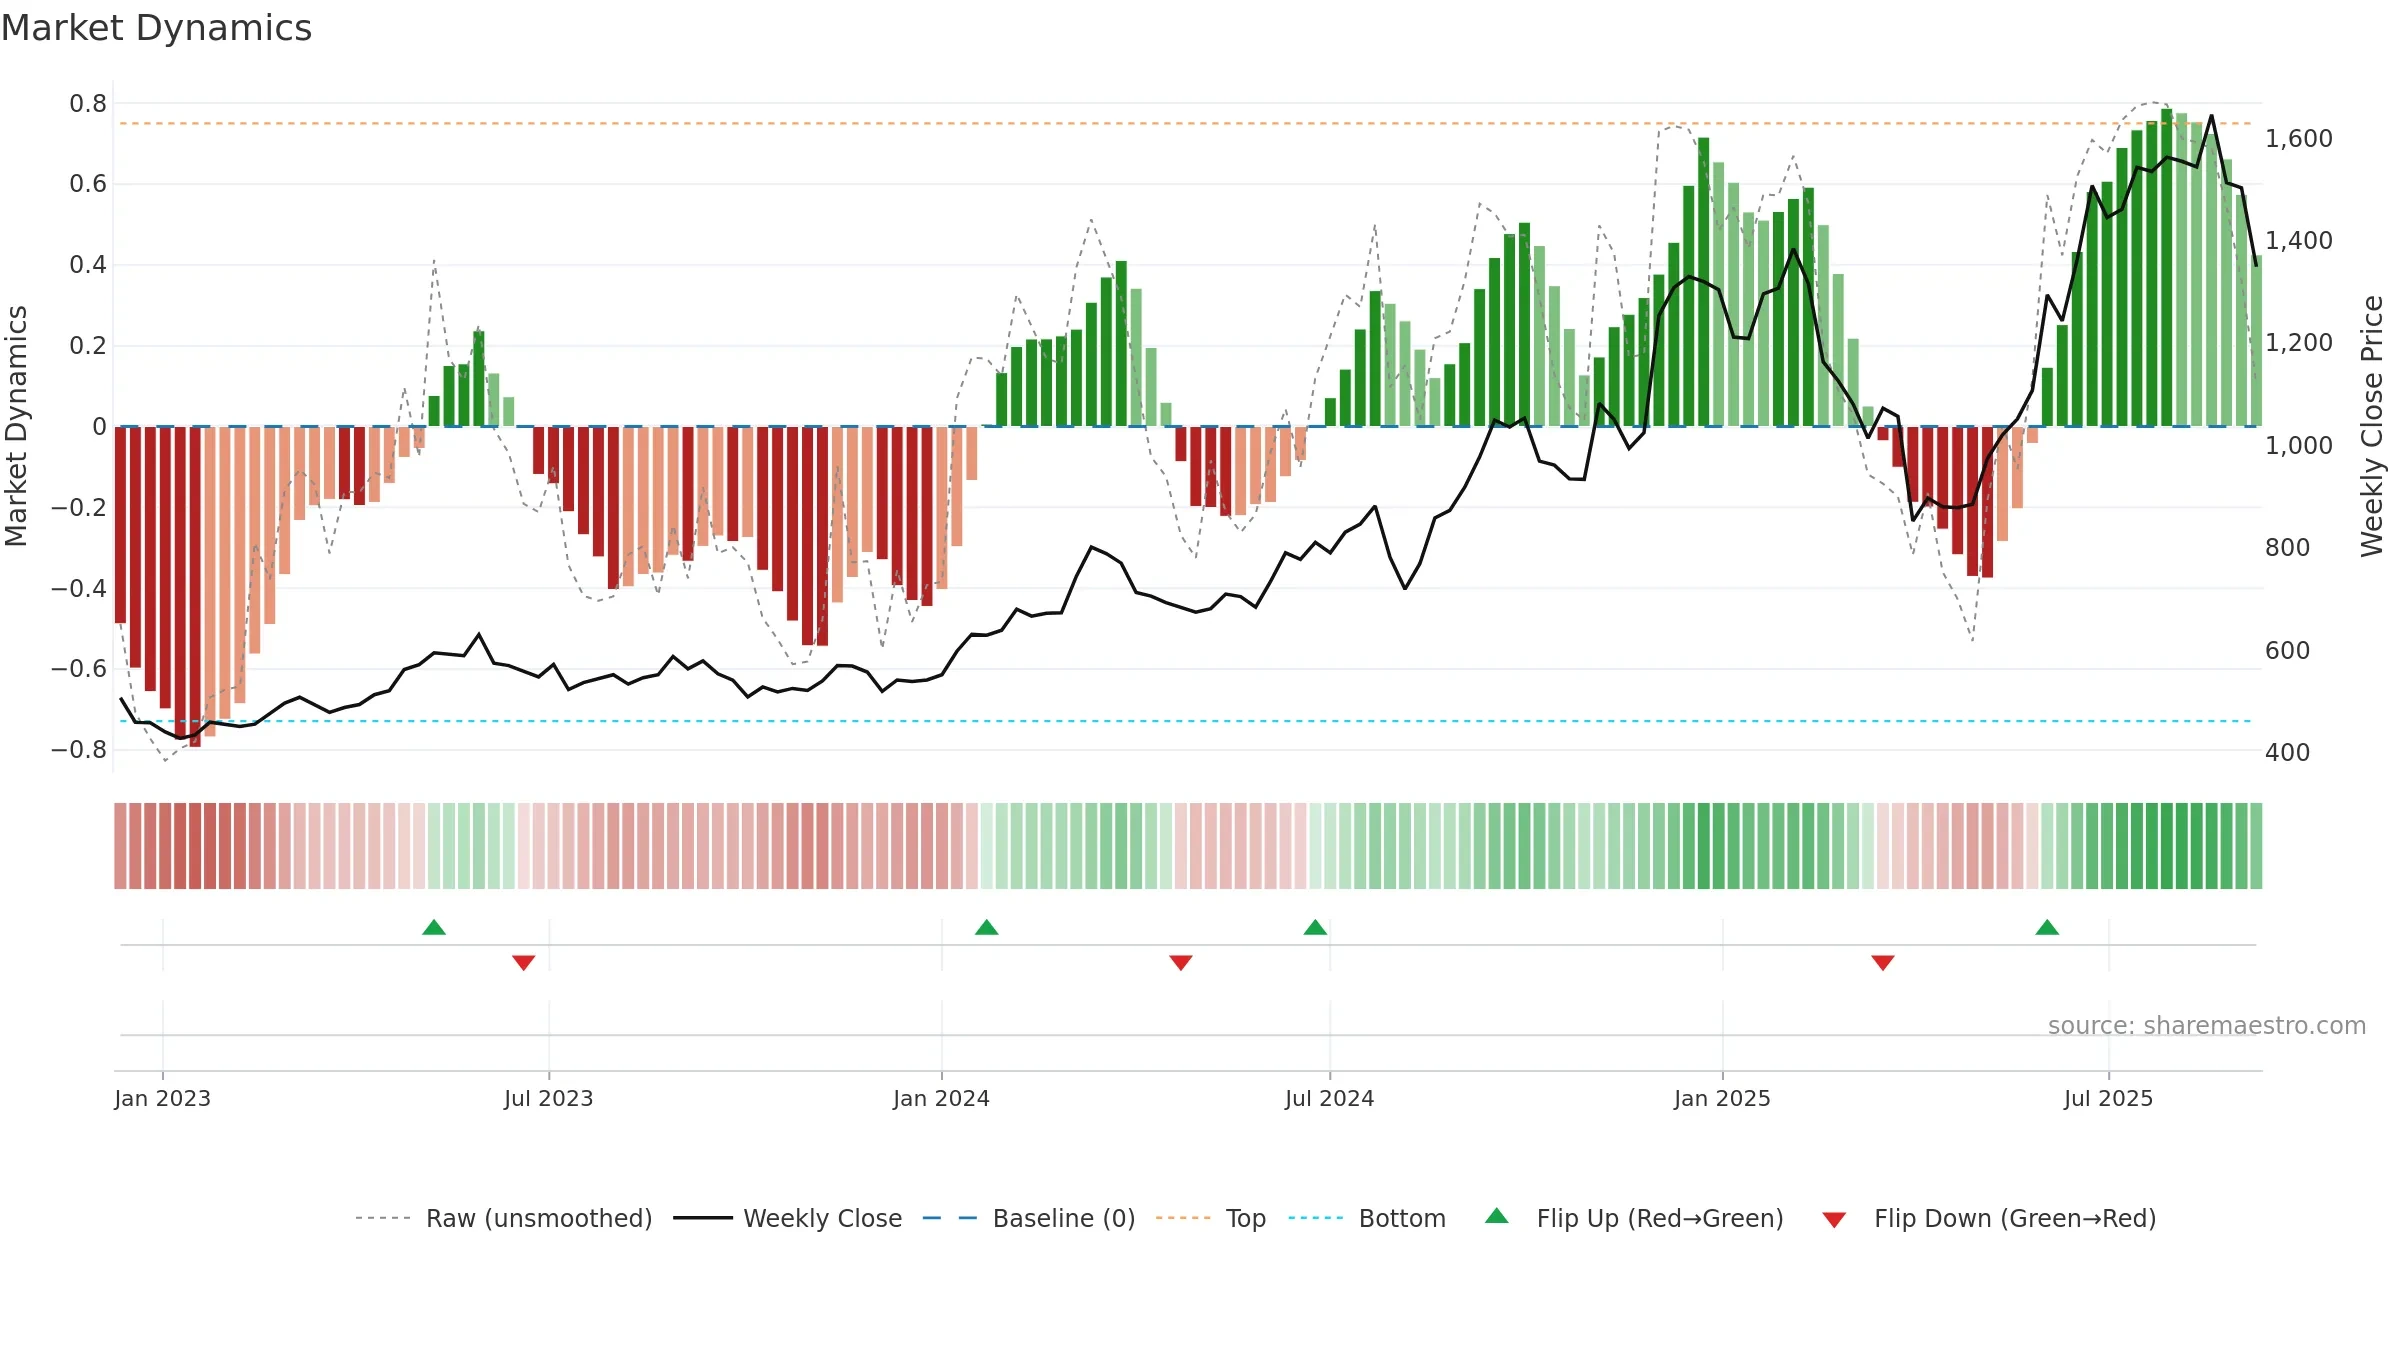Toggle Flip Up (Red→Green) legend entry
The height and width of the screenshot is (1350, 2400).
tap(1634, 1218)
